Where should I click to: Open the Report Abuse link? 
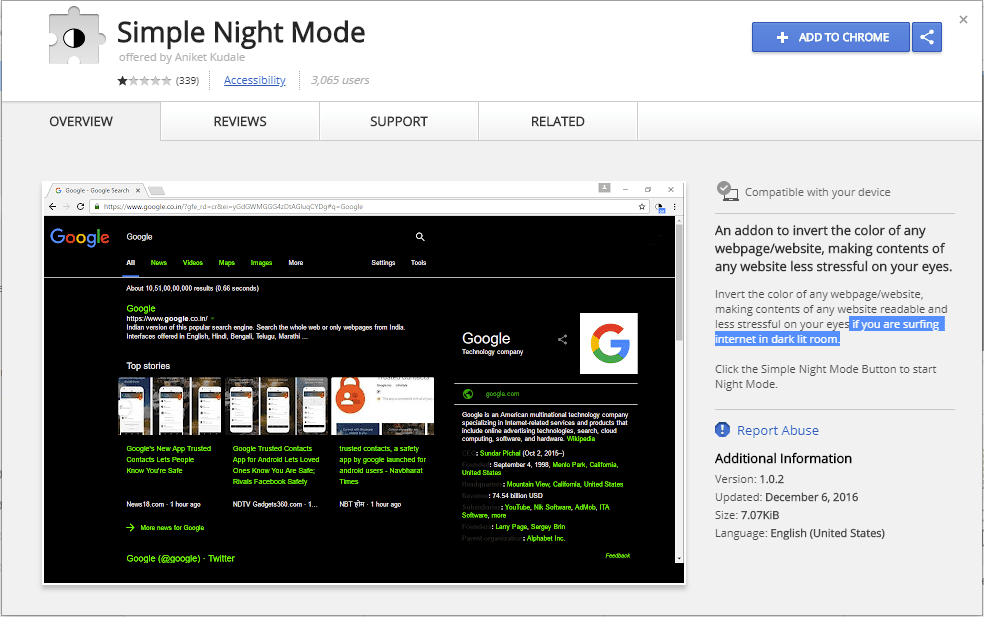pyautogui.click(x=778, y=430)
